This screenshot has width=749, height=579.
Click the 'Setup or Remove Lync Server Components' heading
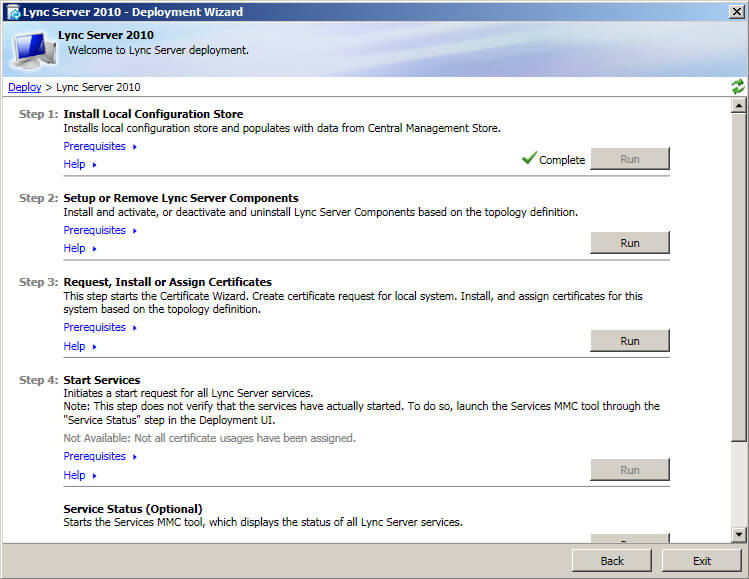pos(181,198)
